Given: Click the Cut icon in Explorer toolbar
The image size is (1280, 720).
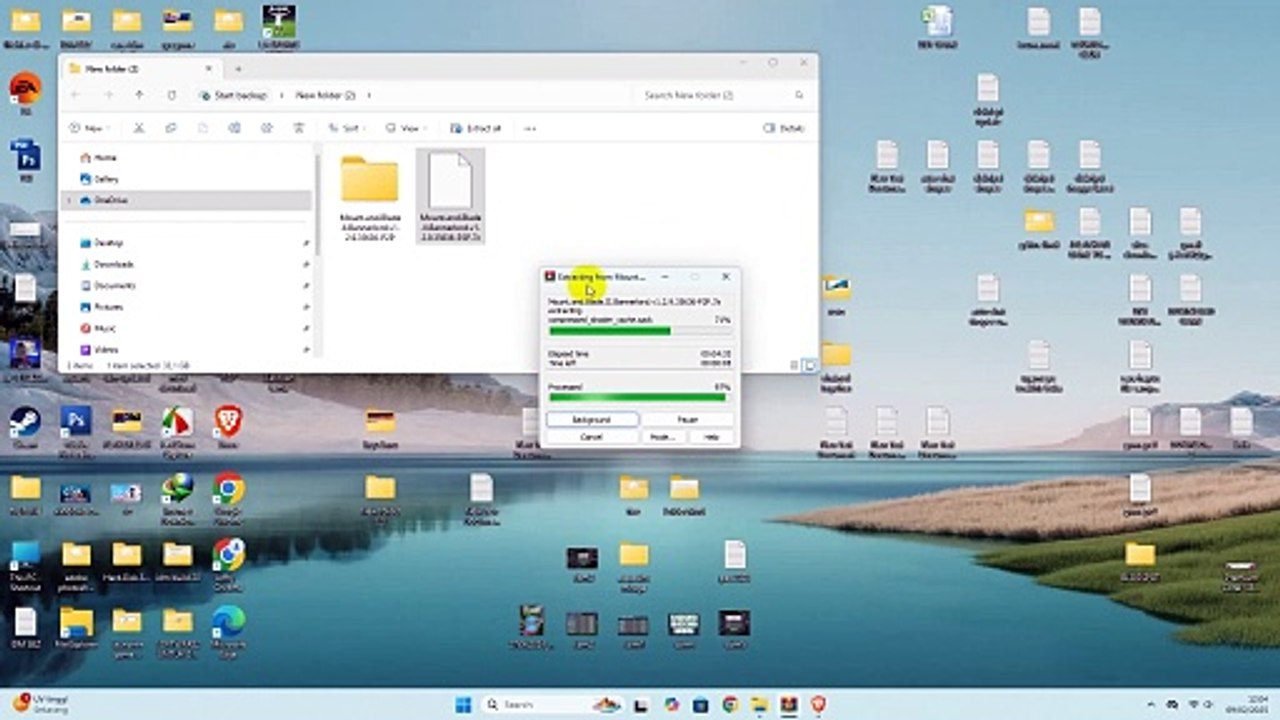Looking at the screenshot, I should [x=139, y=128].
